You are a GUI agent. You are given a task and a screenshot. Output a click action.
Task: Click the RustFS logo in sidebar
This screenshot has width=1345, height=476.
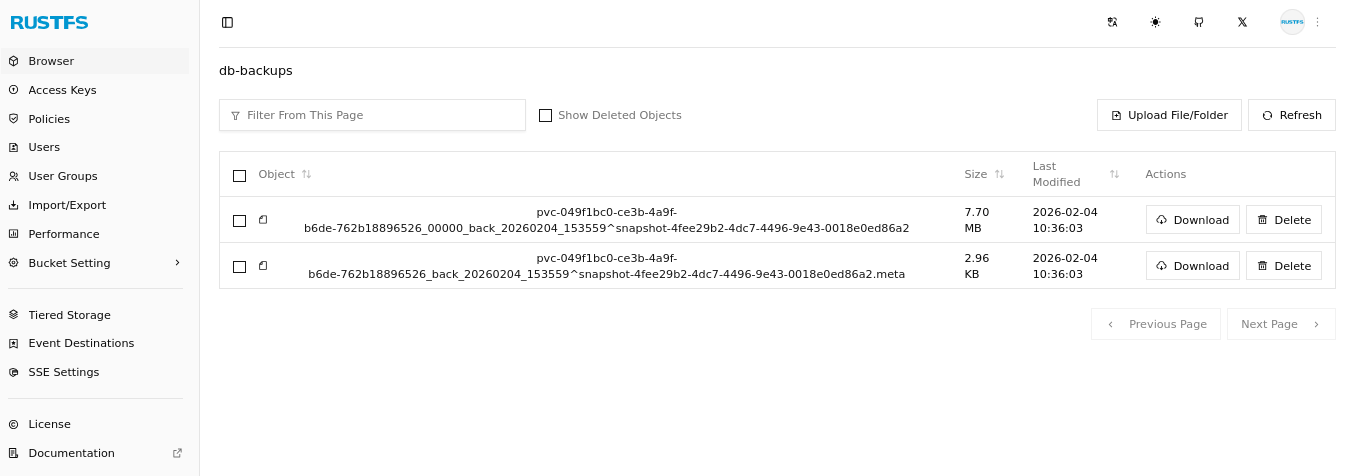[49, 22]
